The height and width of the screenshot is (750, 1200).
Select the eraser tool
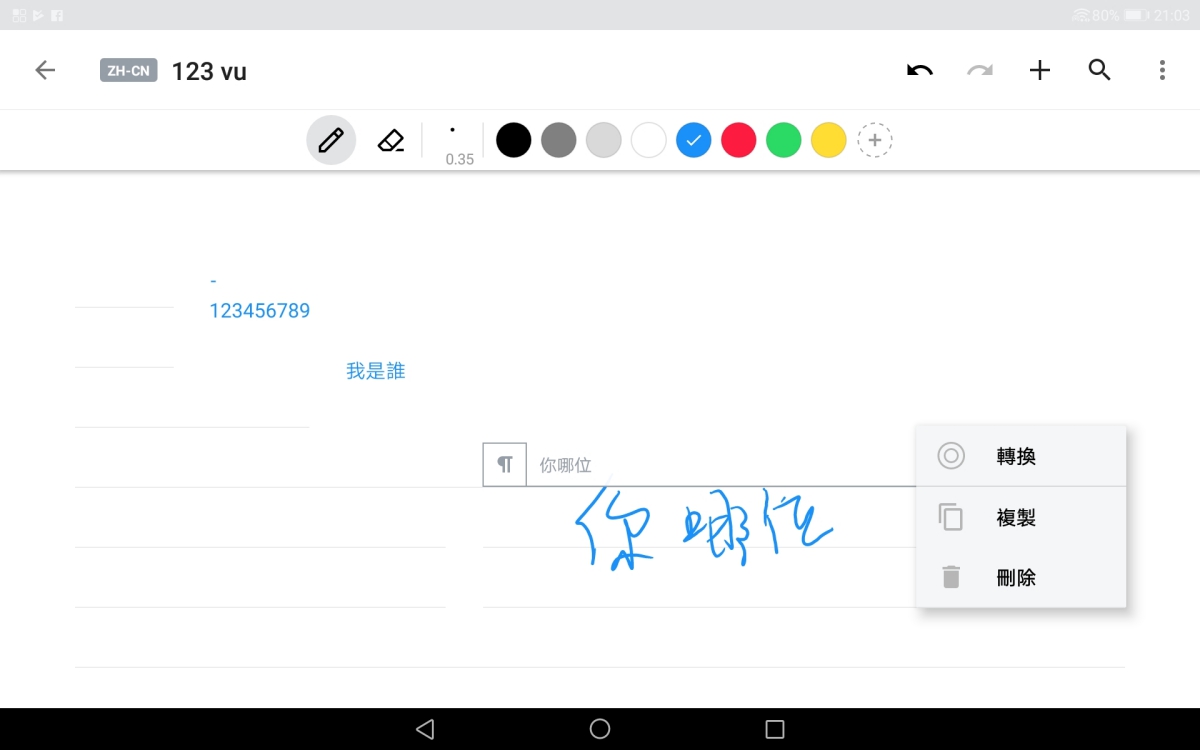point(391,141)
